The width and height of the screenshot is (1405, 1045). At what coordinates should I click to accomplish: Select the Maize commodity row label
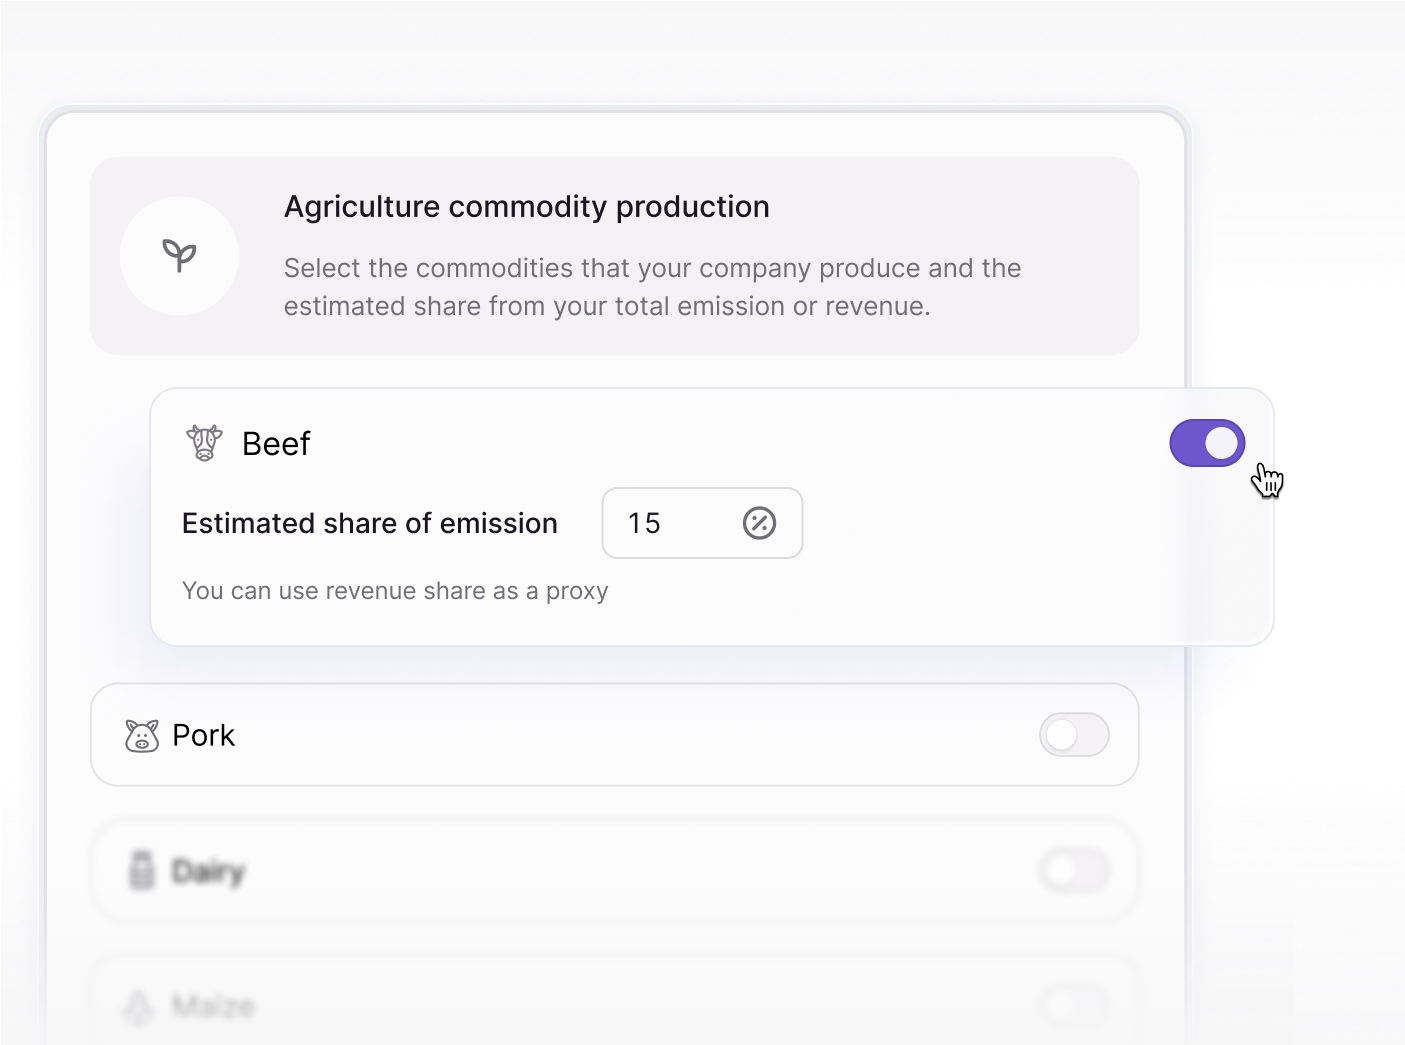point(213,1006)
